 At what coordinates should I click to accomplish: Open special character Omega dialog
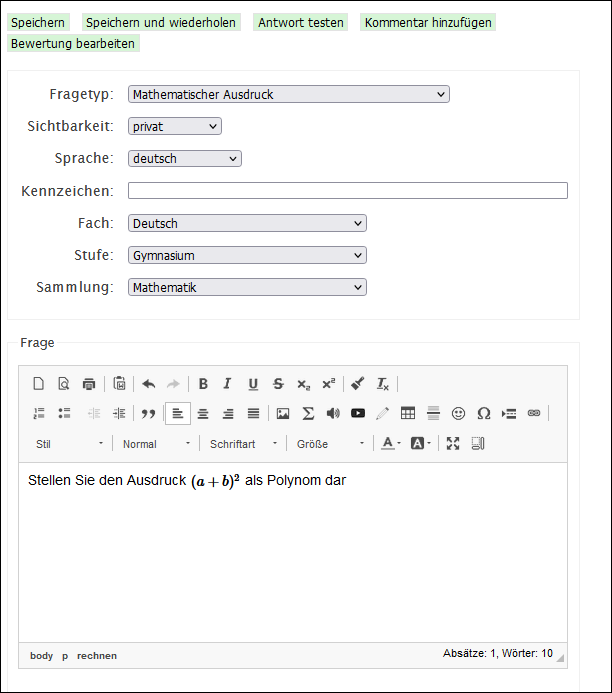click(x=484, y=413)
